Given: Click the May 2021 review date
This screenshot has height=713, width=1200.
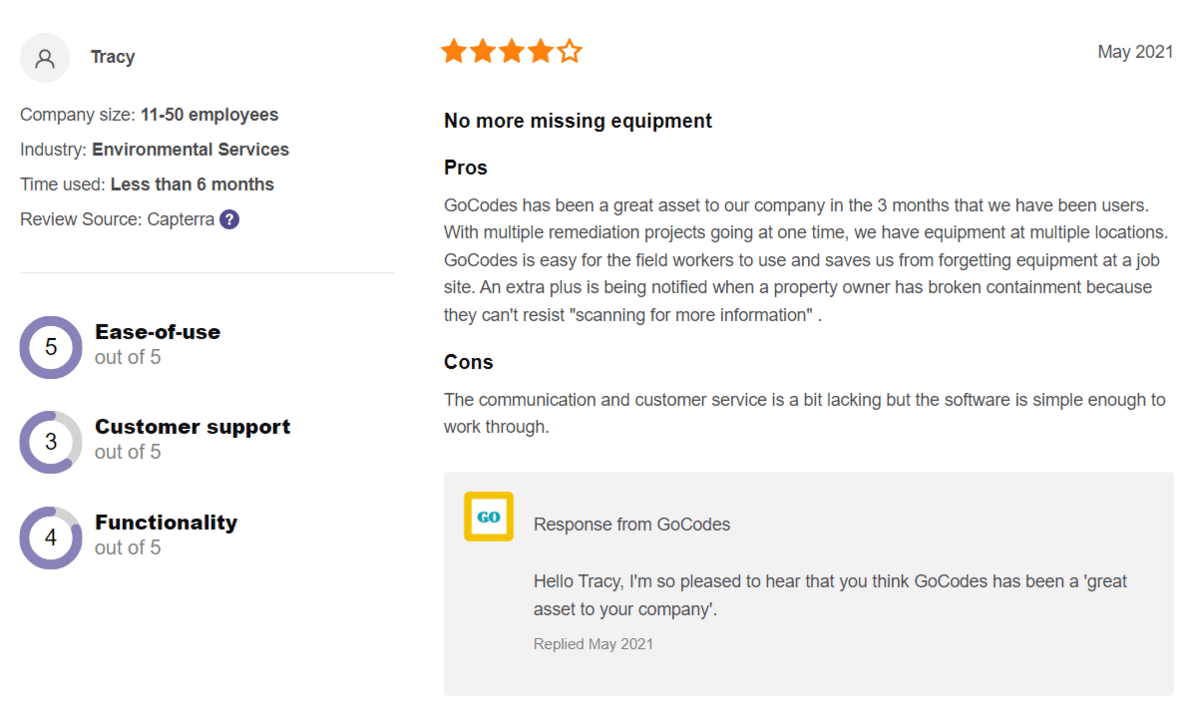Looking at the screenshot, I should [1135, 52].
